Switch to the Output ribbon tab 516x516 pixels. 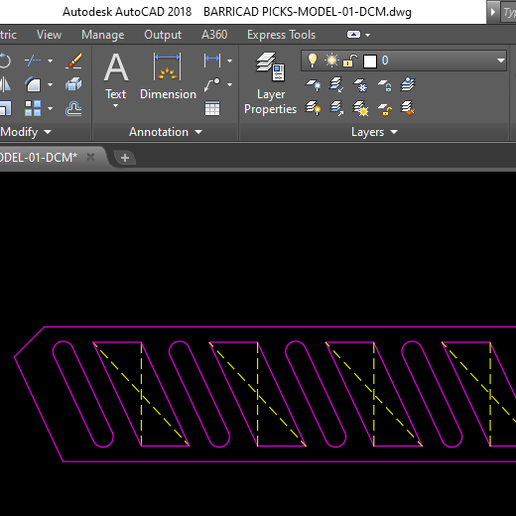pyautogui.click(x=163, y=35)
